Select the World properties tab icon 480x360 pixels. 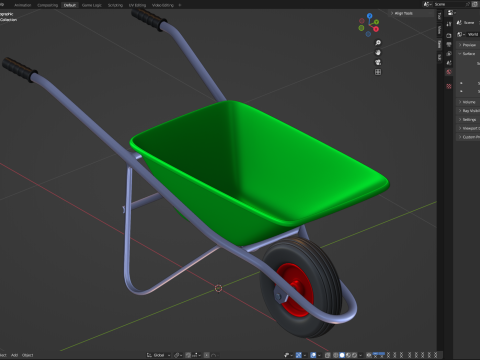(449, 72)
